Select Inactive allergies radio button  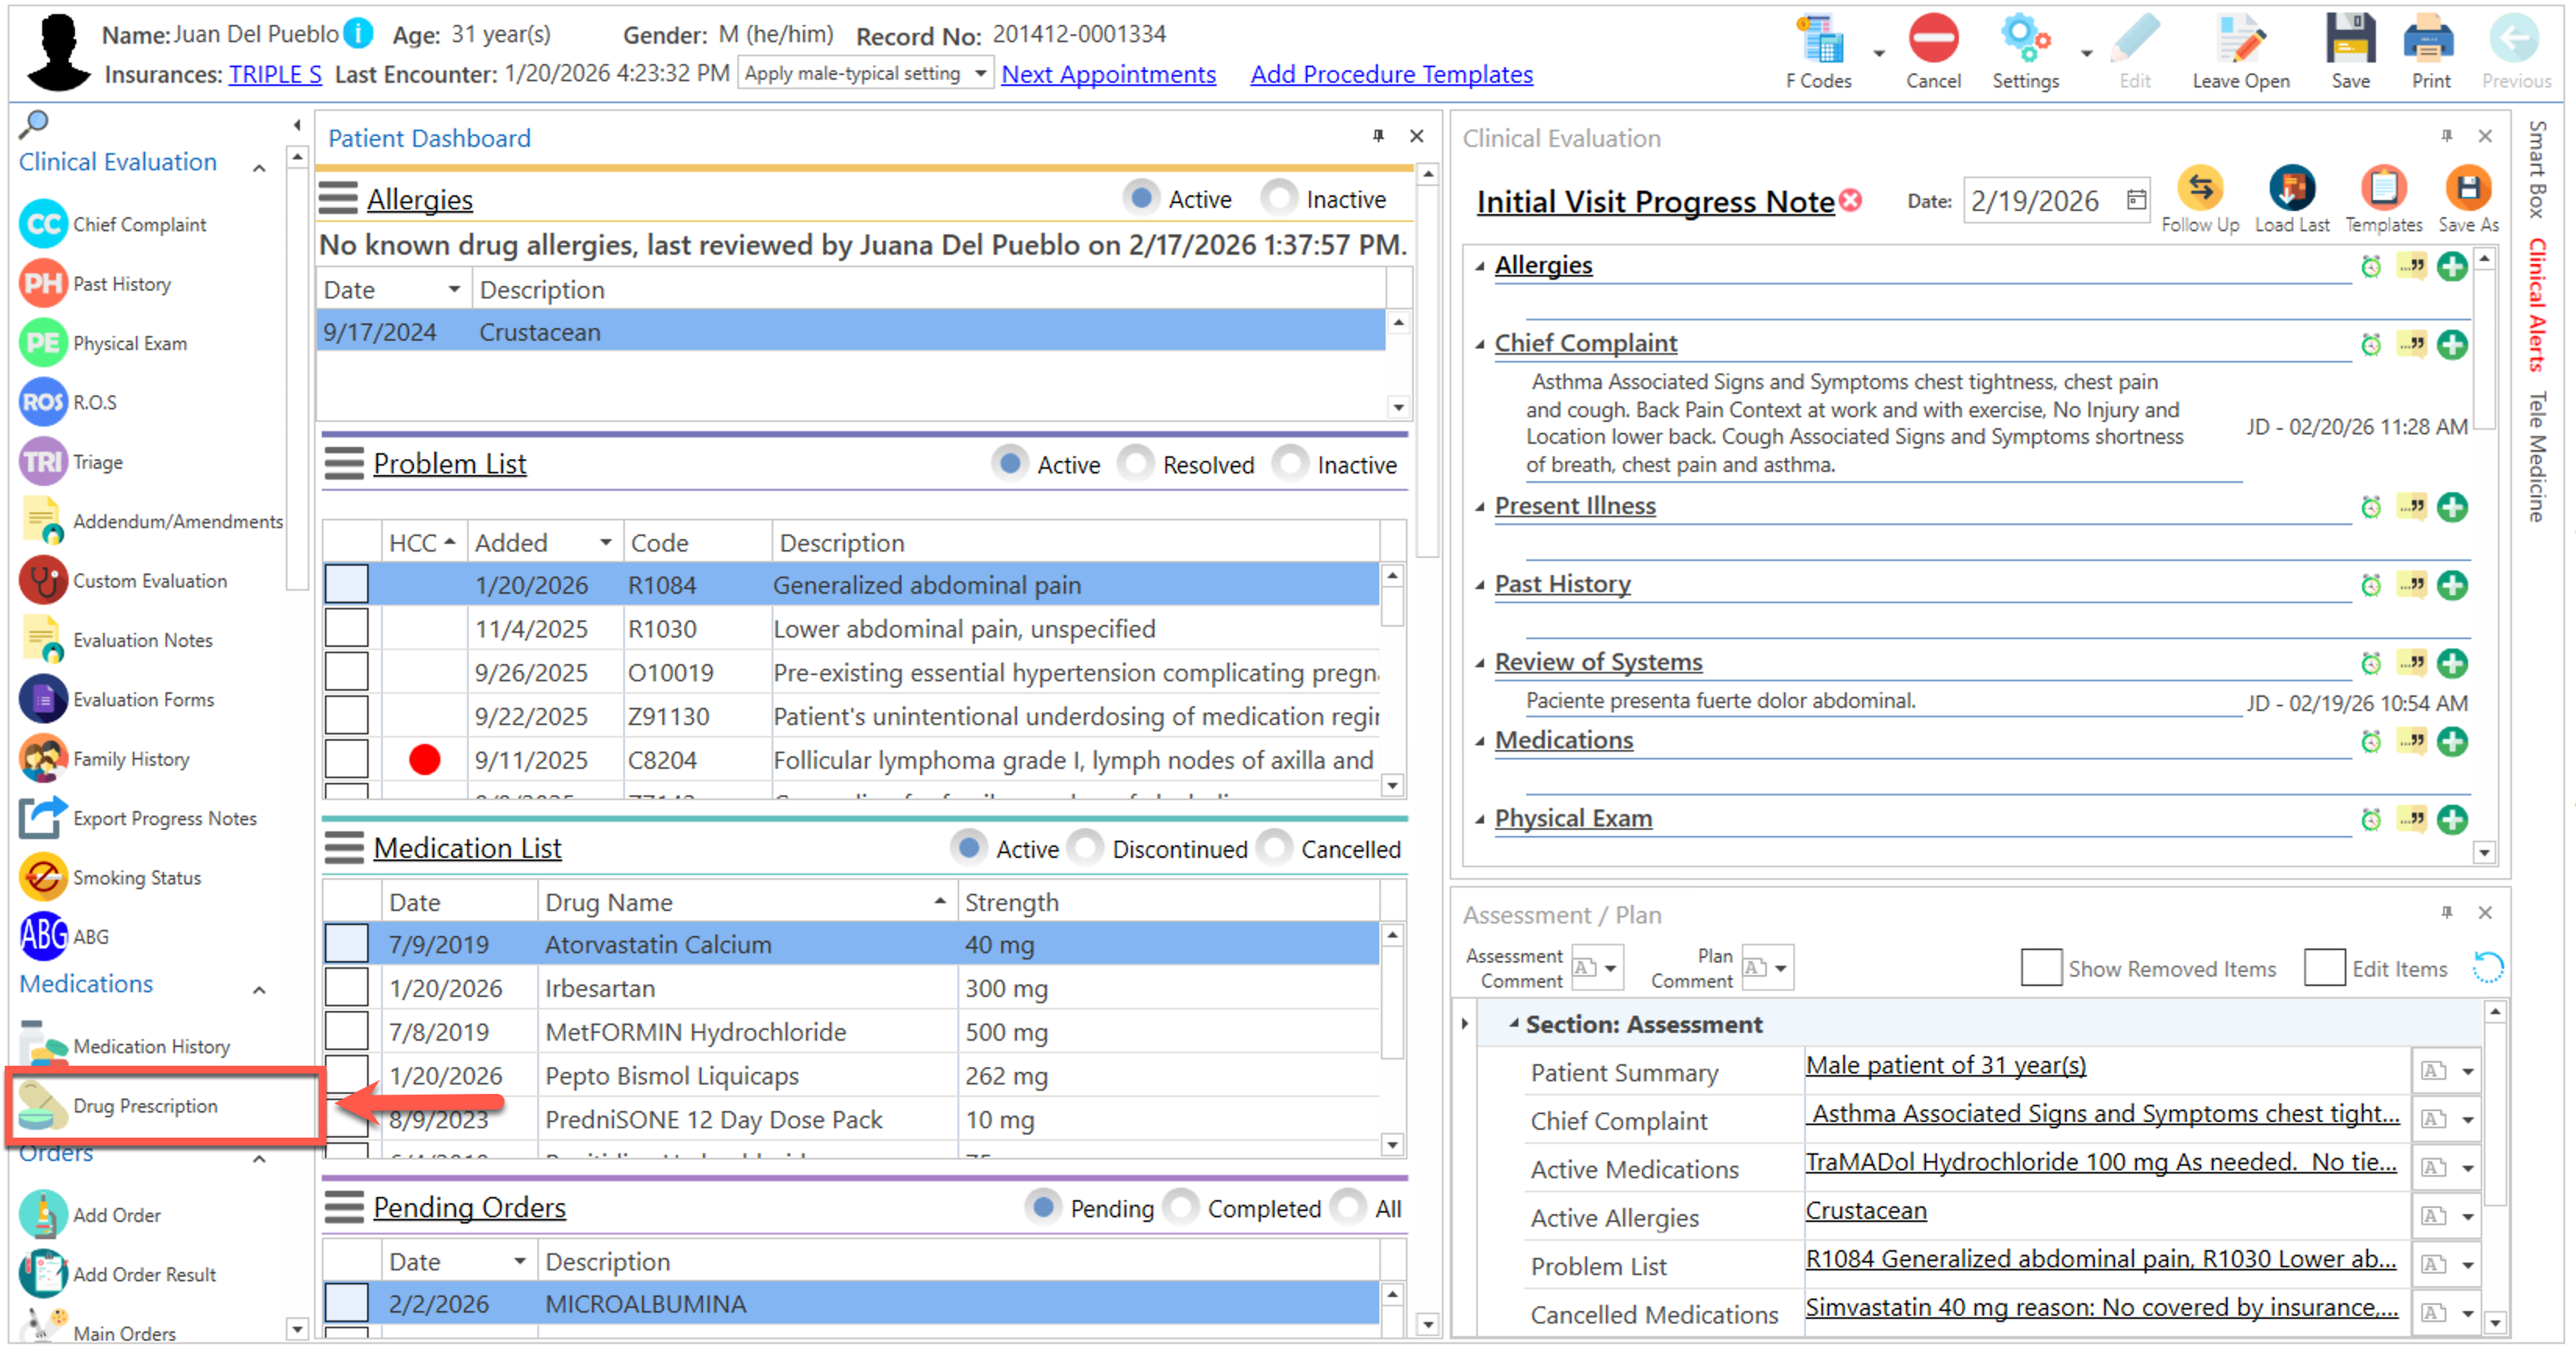click(1279, 198)
